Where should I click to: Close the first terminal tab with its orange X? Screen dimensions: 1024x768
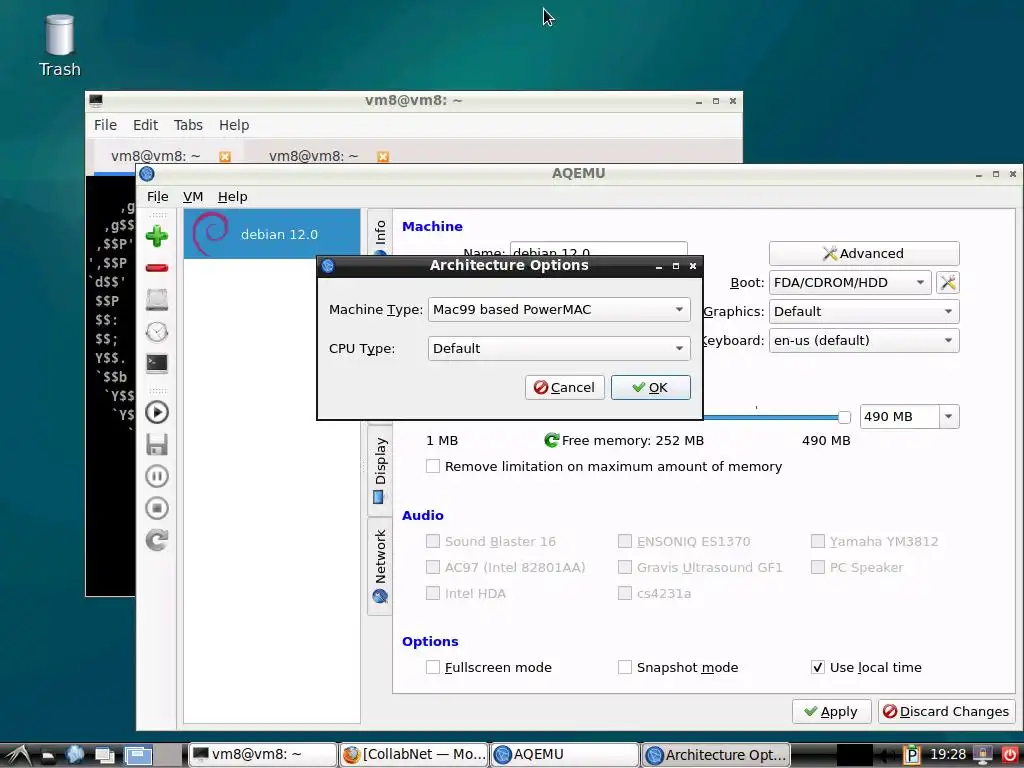[x=225, y=157]
